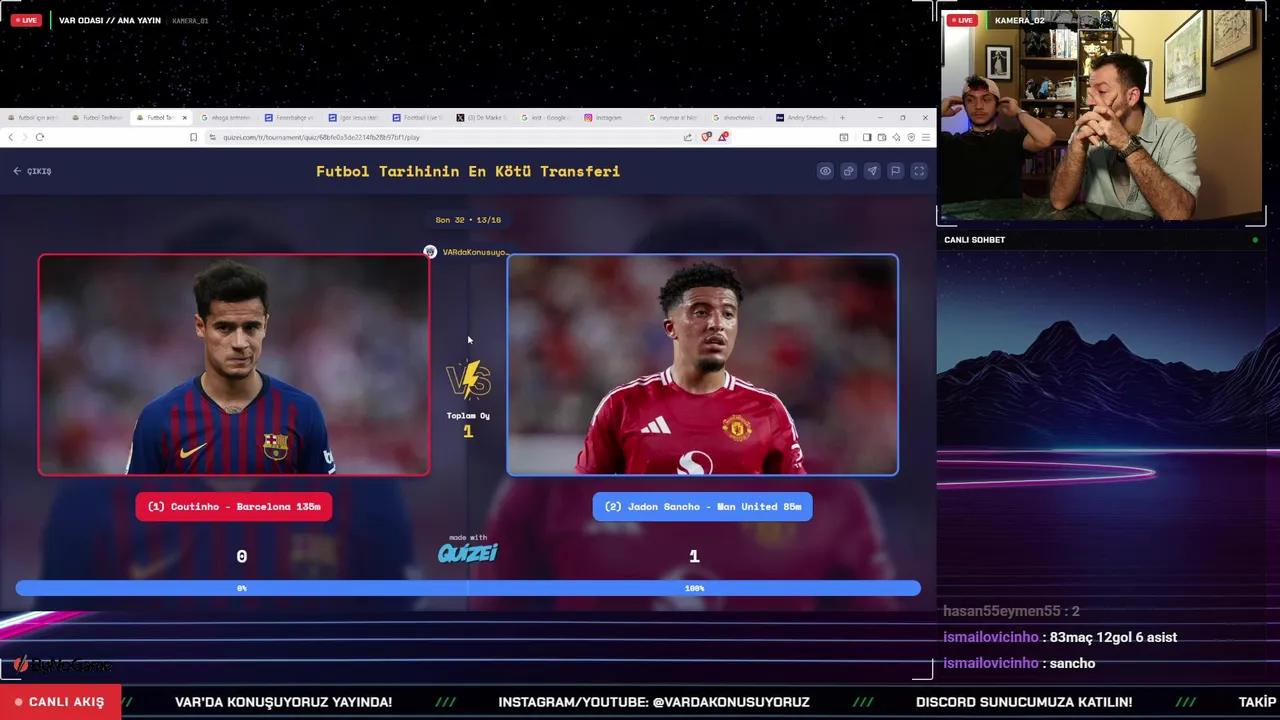This screenshot has height=720, width=1280.
Task: Click the CANLI SOHBET header
Action: (974, 240)
